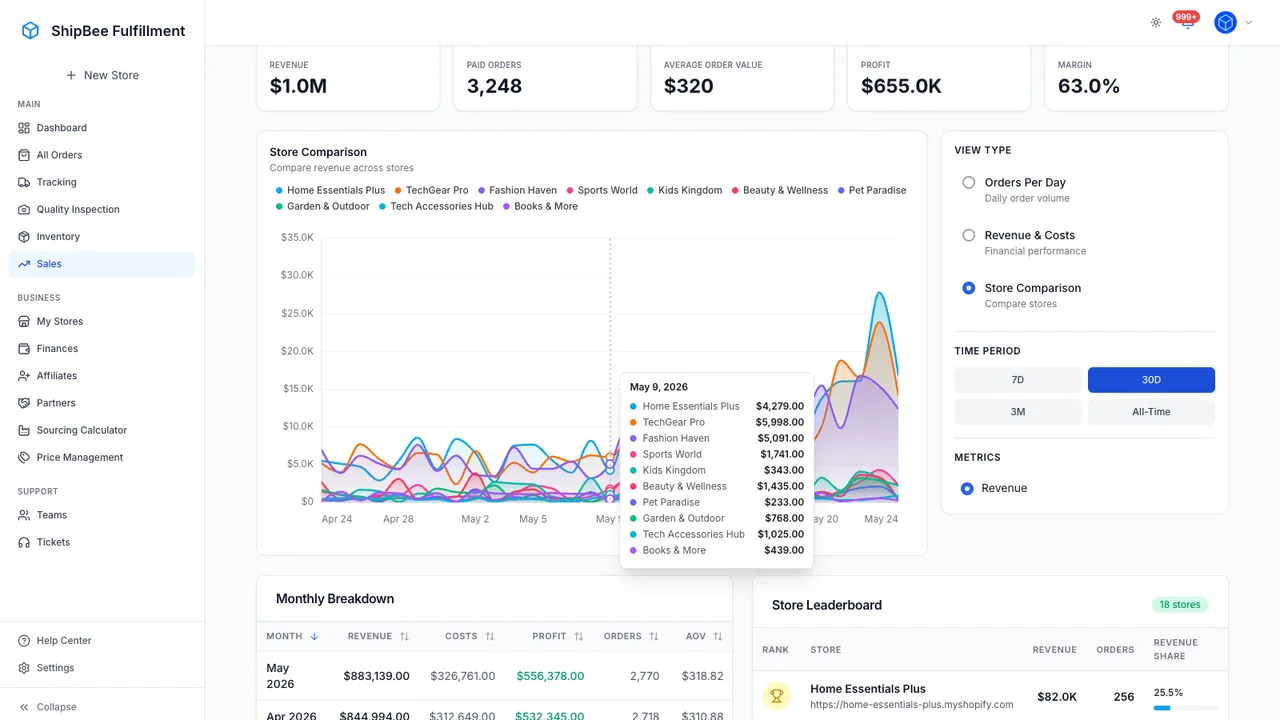Click the May 2026 row in Monthly Breakdown
Viewport: 1280px width, 720px height.
pos(494,676)
